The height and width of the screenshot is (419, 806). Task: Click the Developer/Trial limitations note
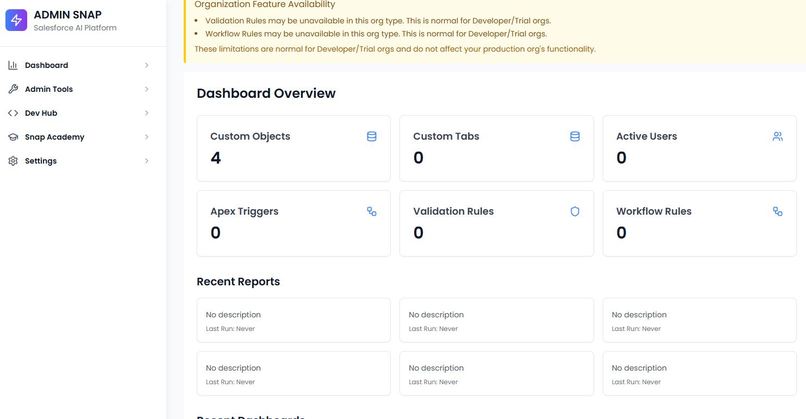pos(395,49)
